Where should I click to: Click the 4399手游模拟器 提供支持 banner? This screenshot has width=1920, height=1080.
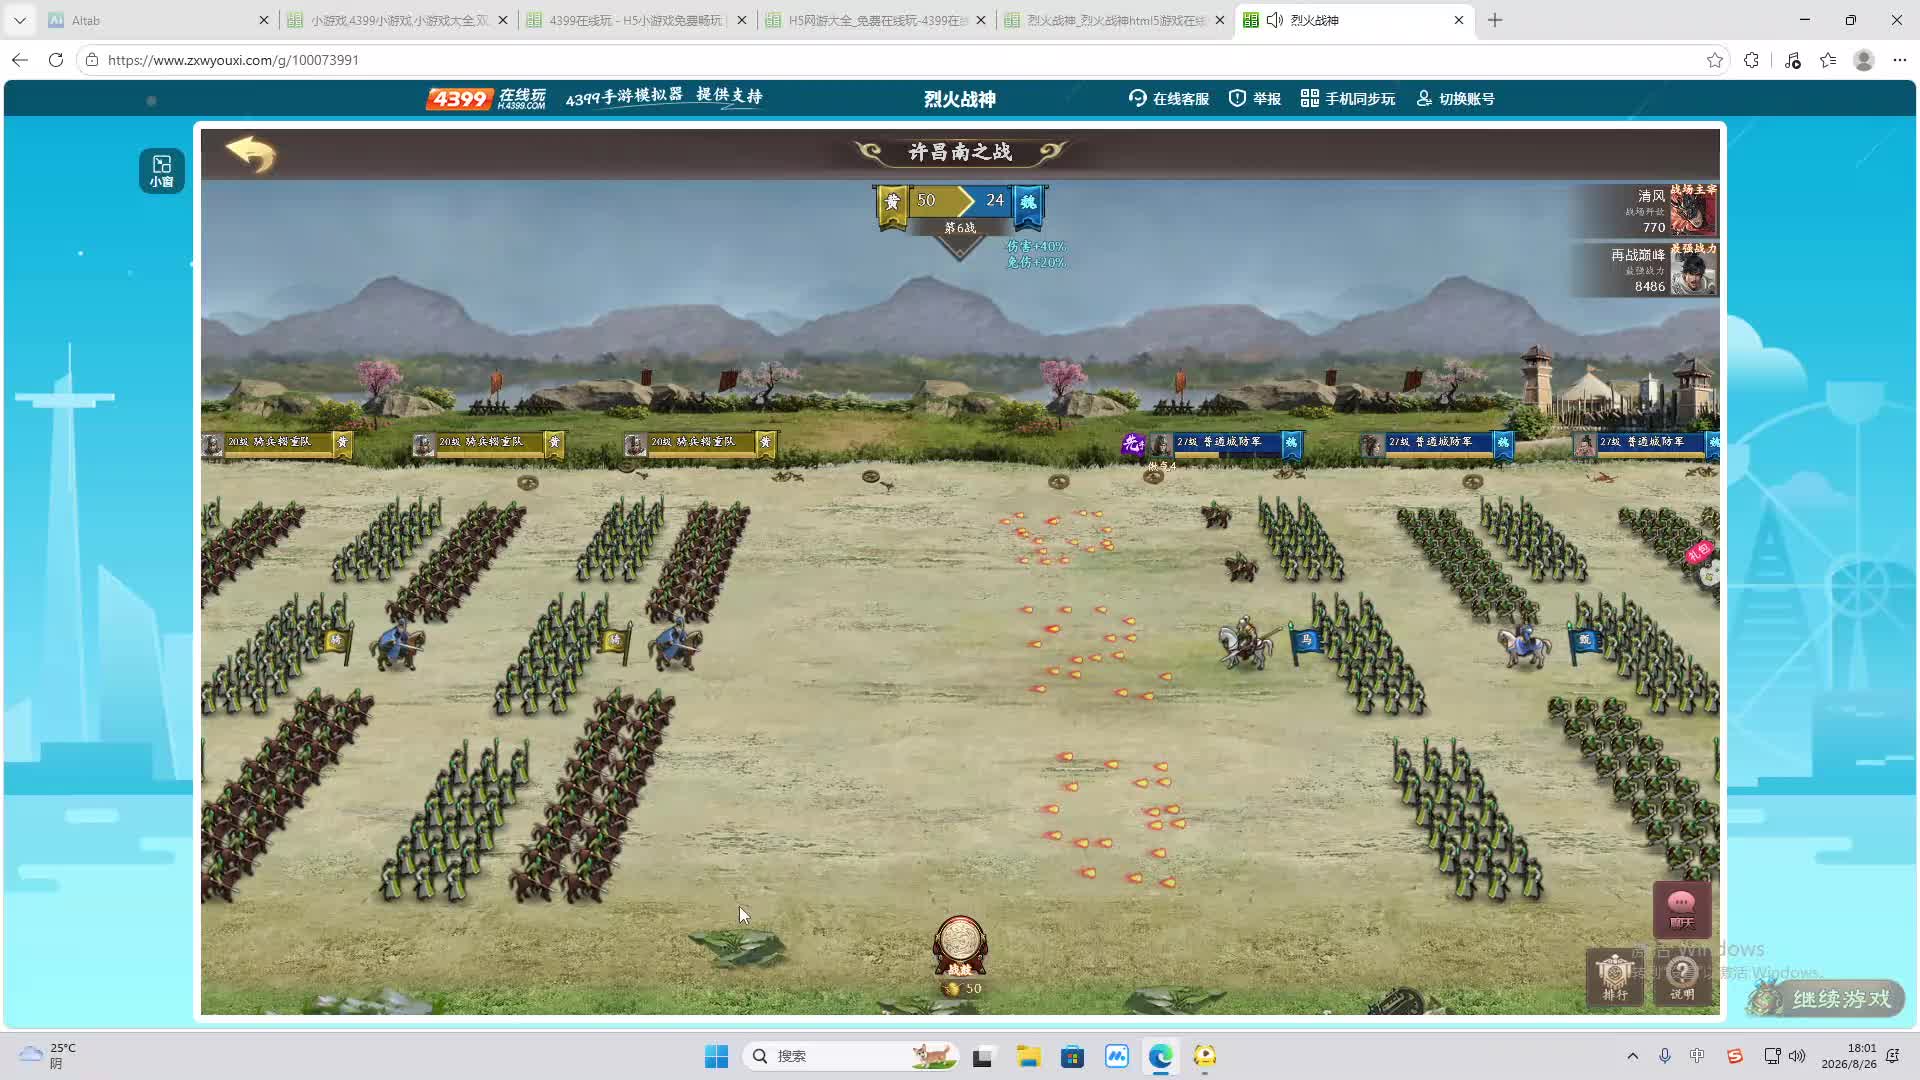664,97
